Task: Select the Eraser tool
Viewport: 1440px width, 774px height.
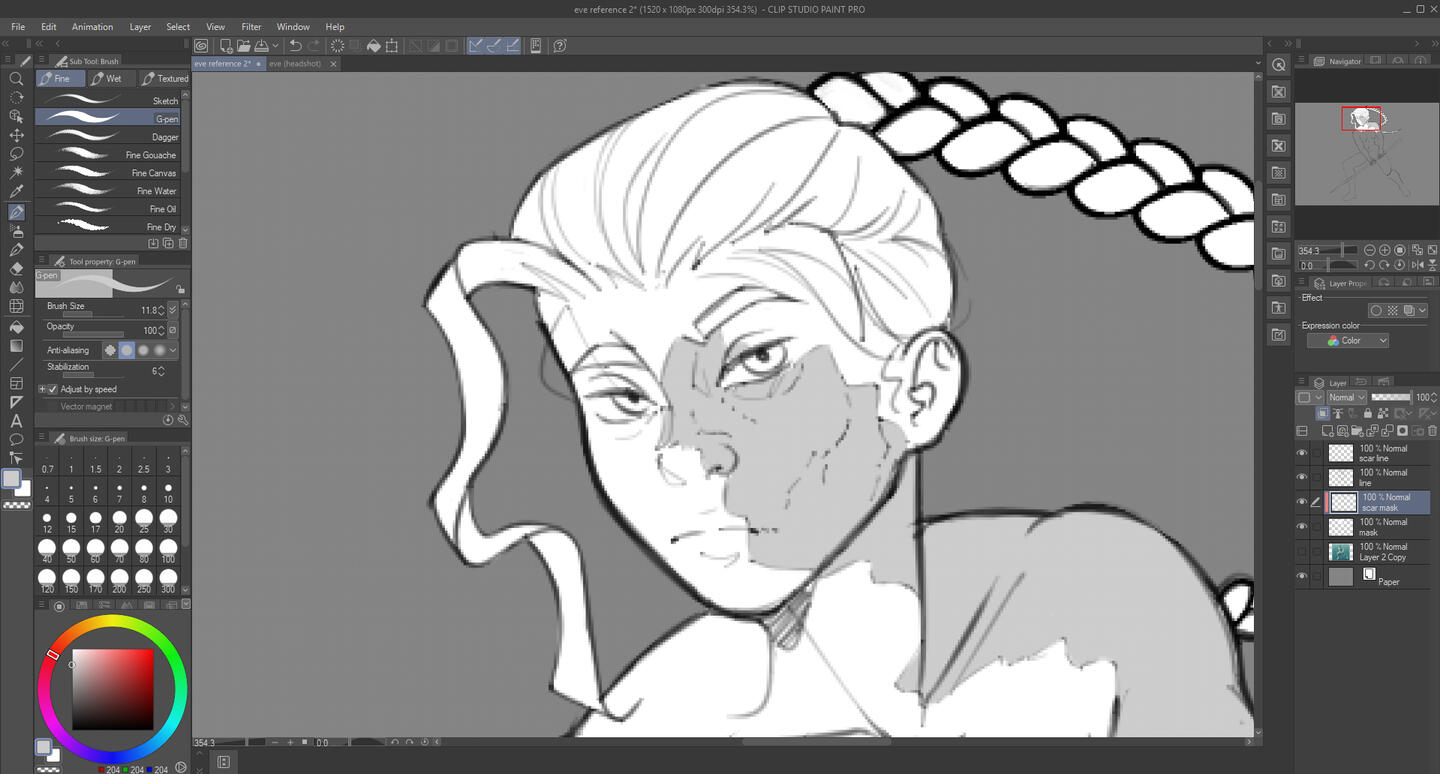Action: pos(16,268)
